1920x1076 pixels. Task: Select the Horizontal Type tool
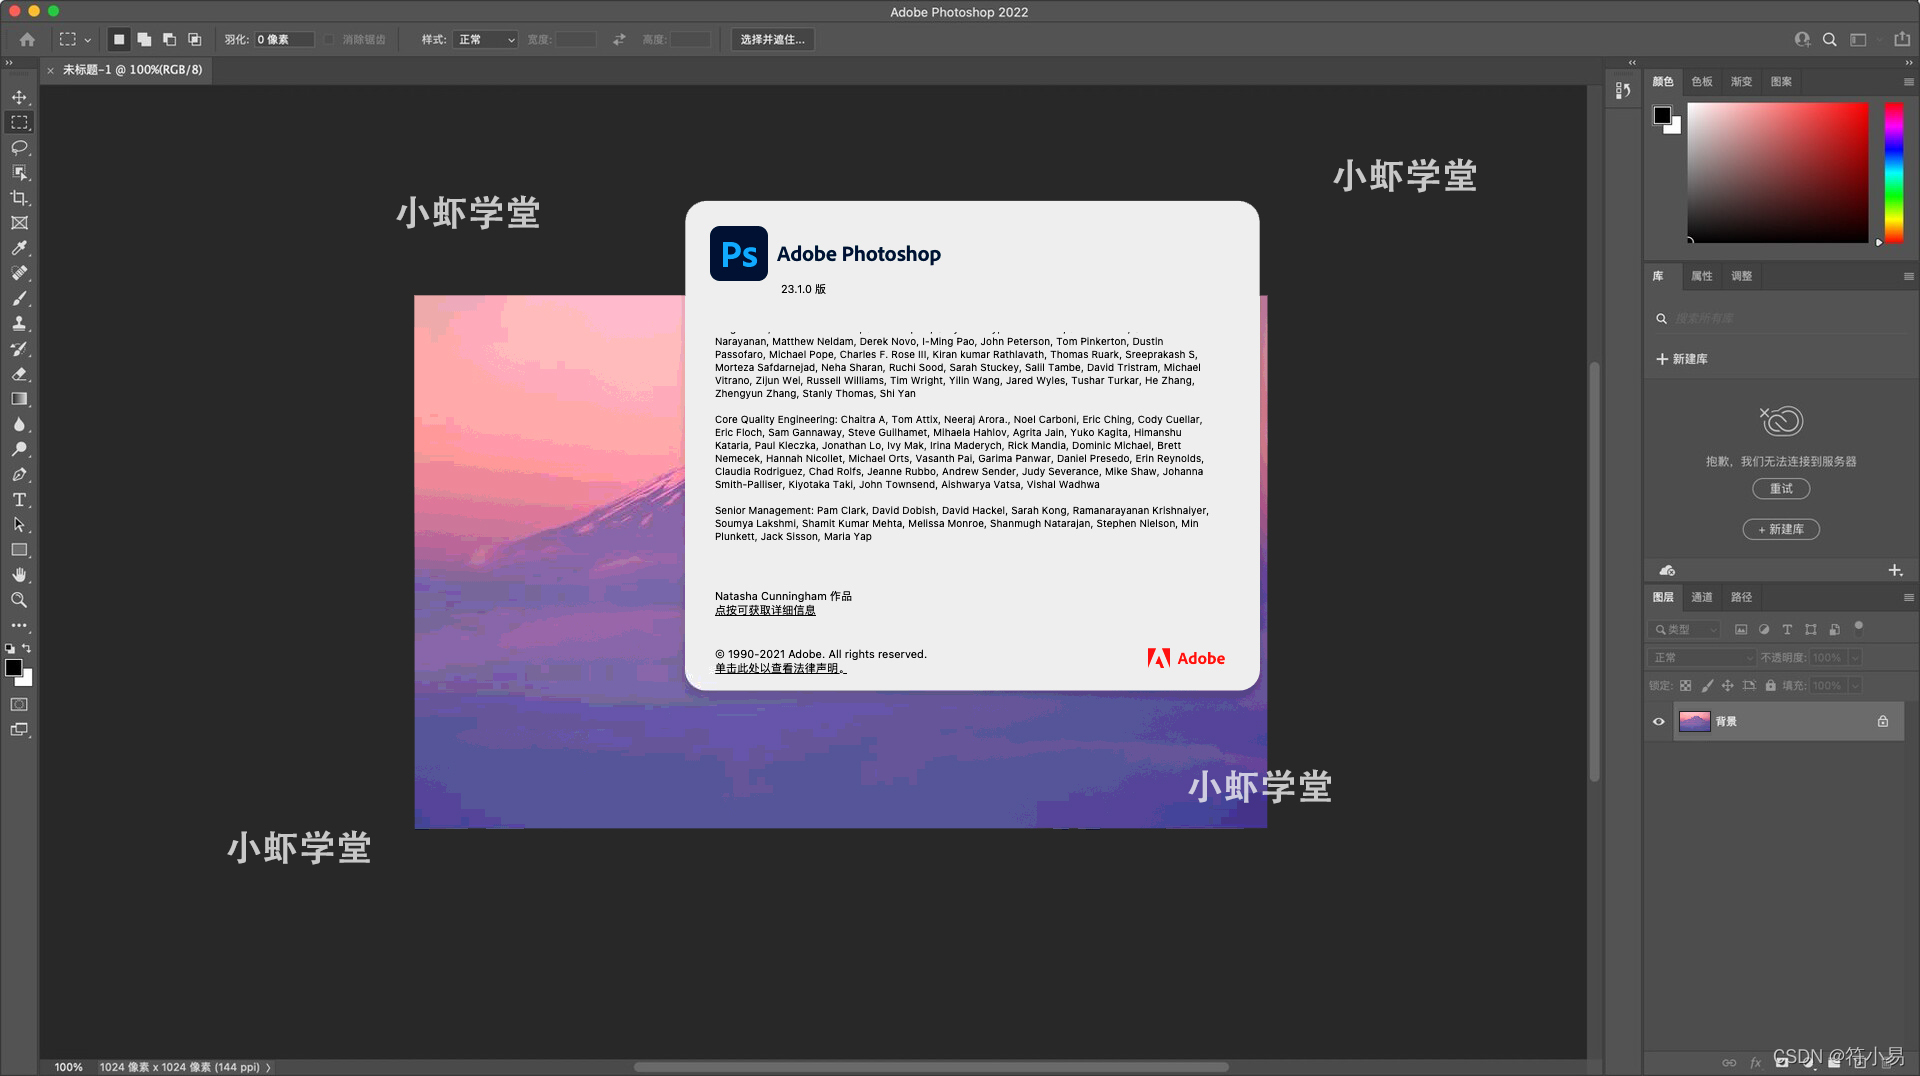(19, 499)
